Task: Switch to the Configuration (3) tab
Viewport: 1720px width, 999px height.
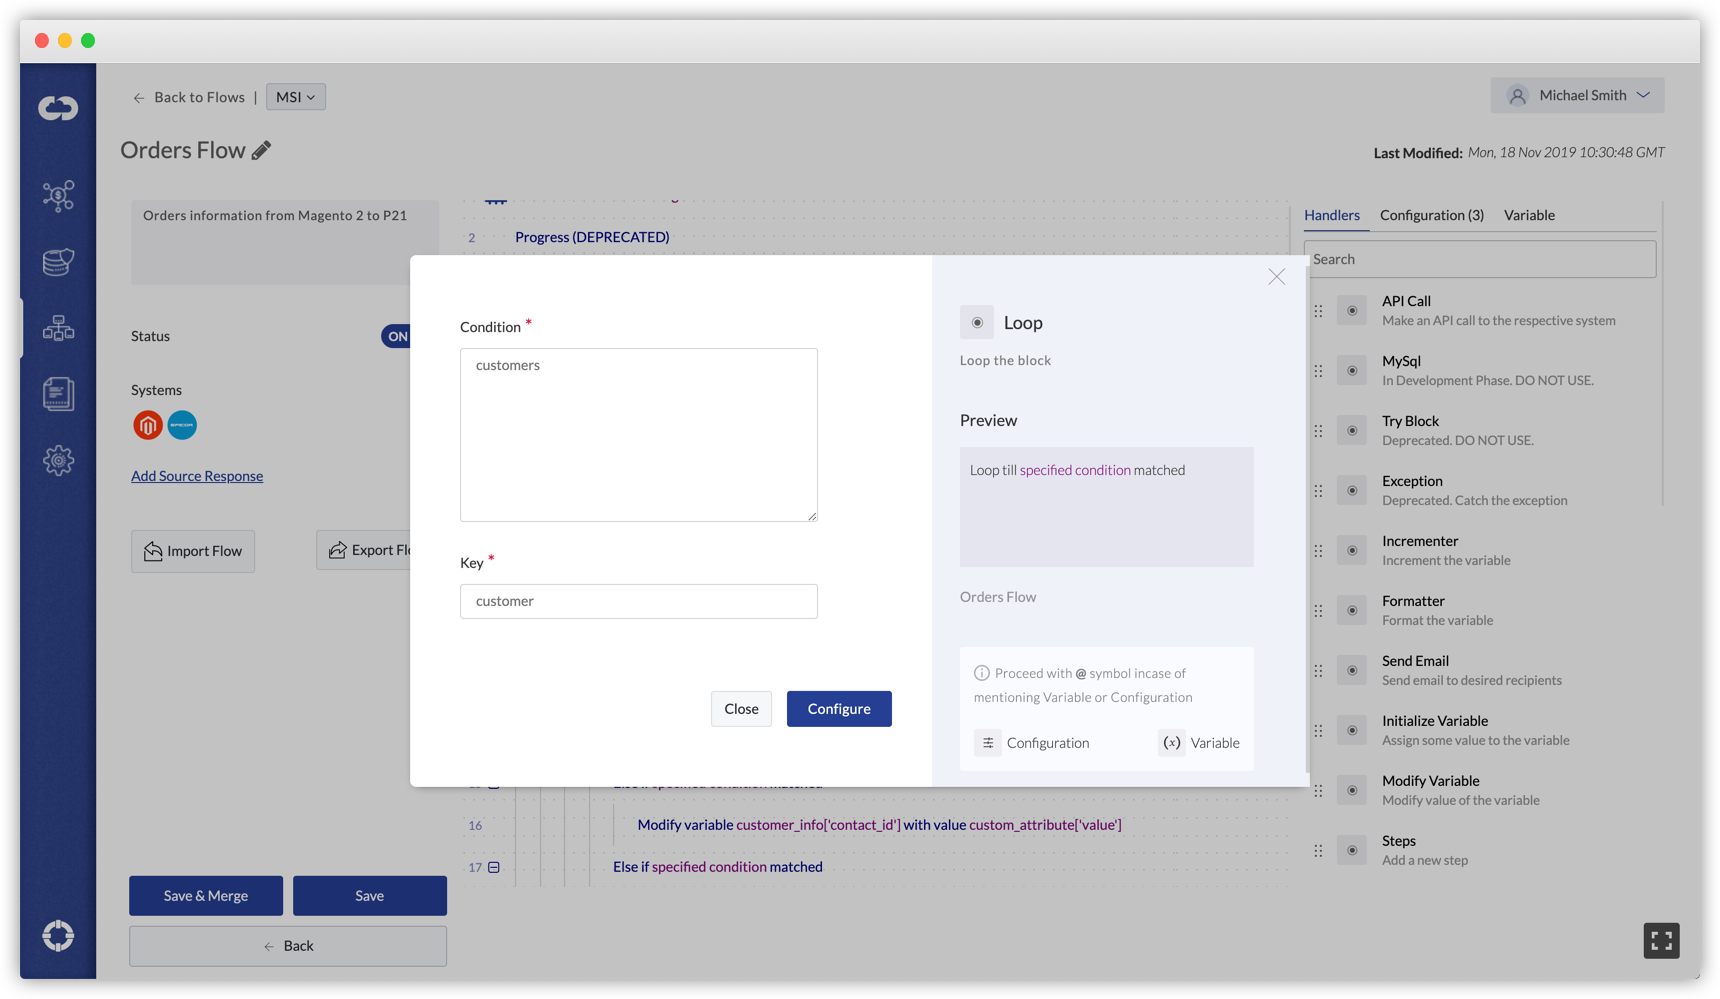Action: (x=1432, y=215)
